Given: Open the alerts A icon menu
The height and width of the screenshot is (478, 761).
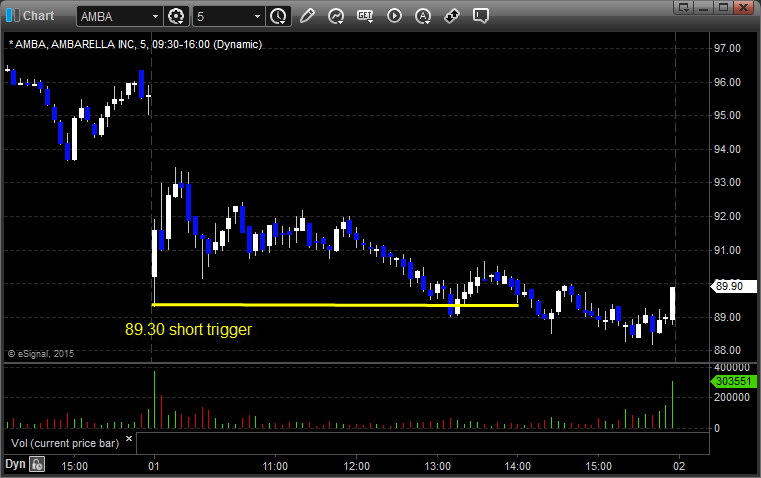Looking at the screenshot, I should 423,16.
